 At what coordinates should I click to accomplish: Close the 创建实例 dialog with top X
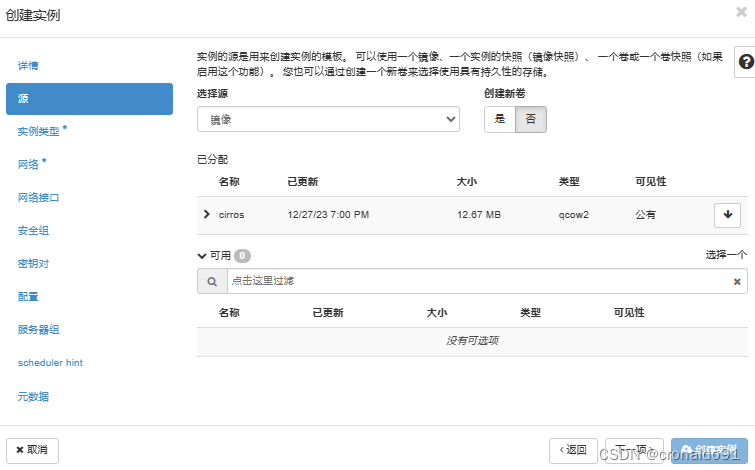pos(742,12)
